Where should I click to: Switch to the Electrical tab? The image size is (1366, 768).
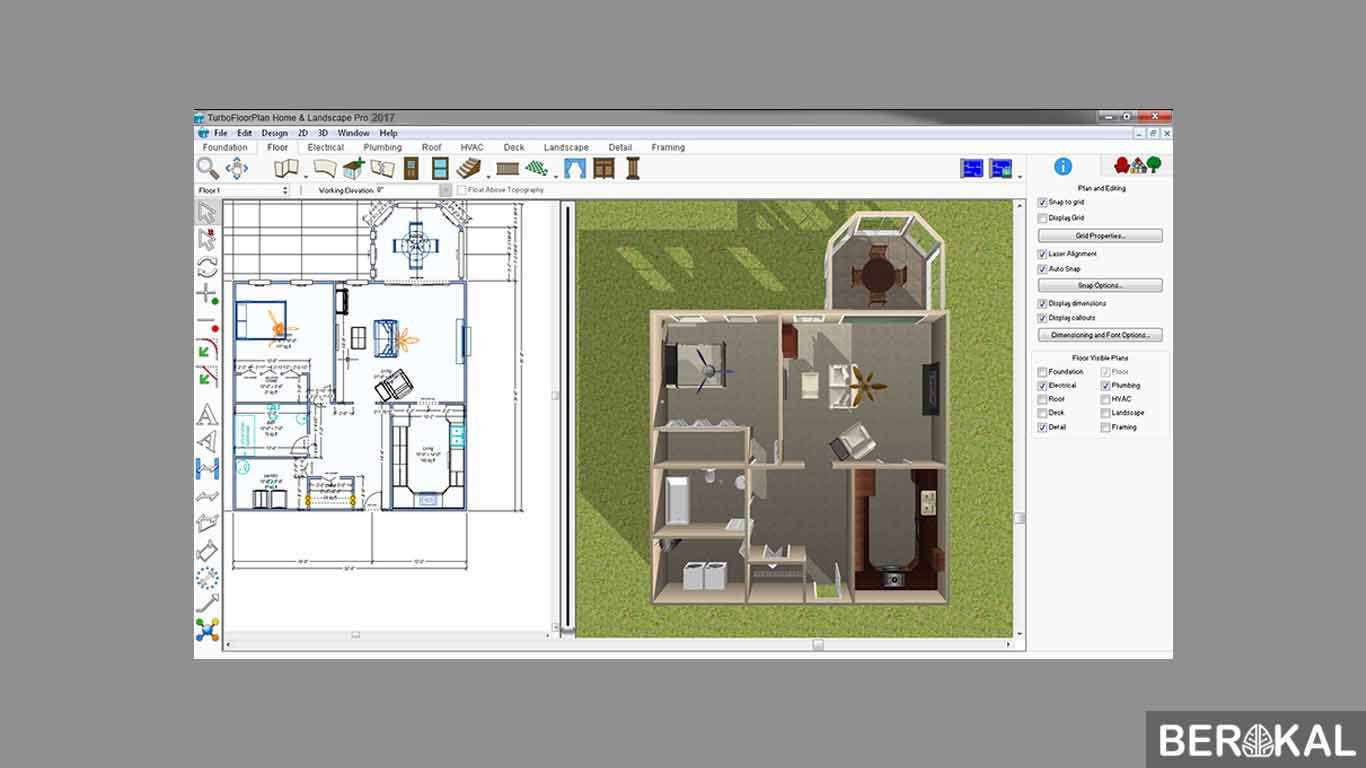[326, 147]
